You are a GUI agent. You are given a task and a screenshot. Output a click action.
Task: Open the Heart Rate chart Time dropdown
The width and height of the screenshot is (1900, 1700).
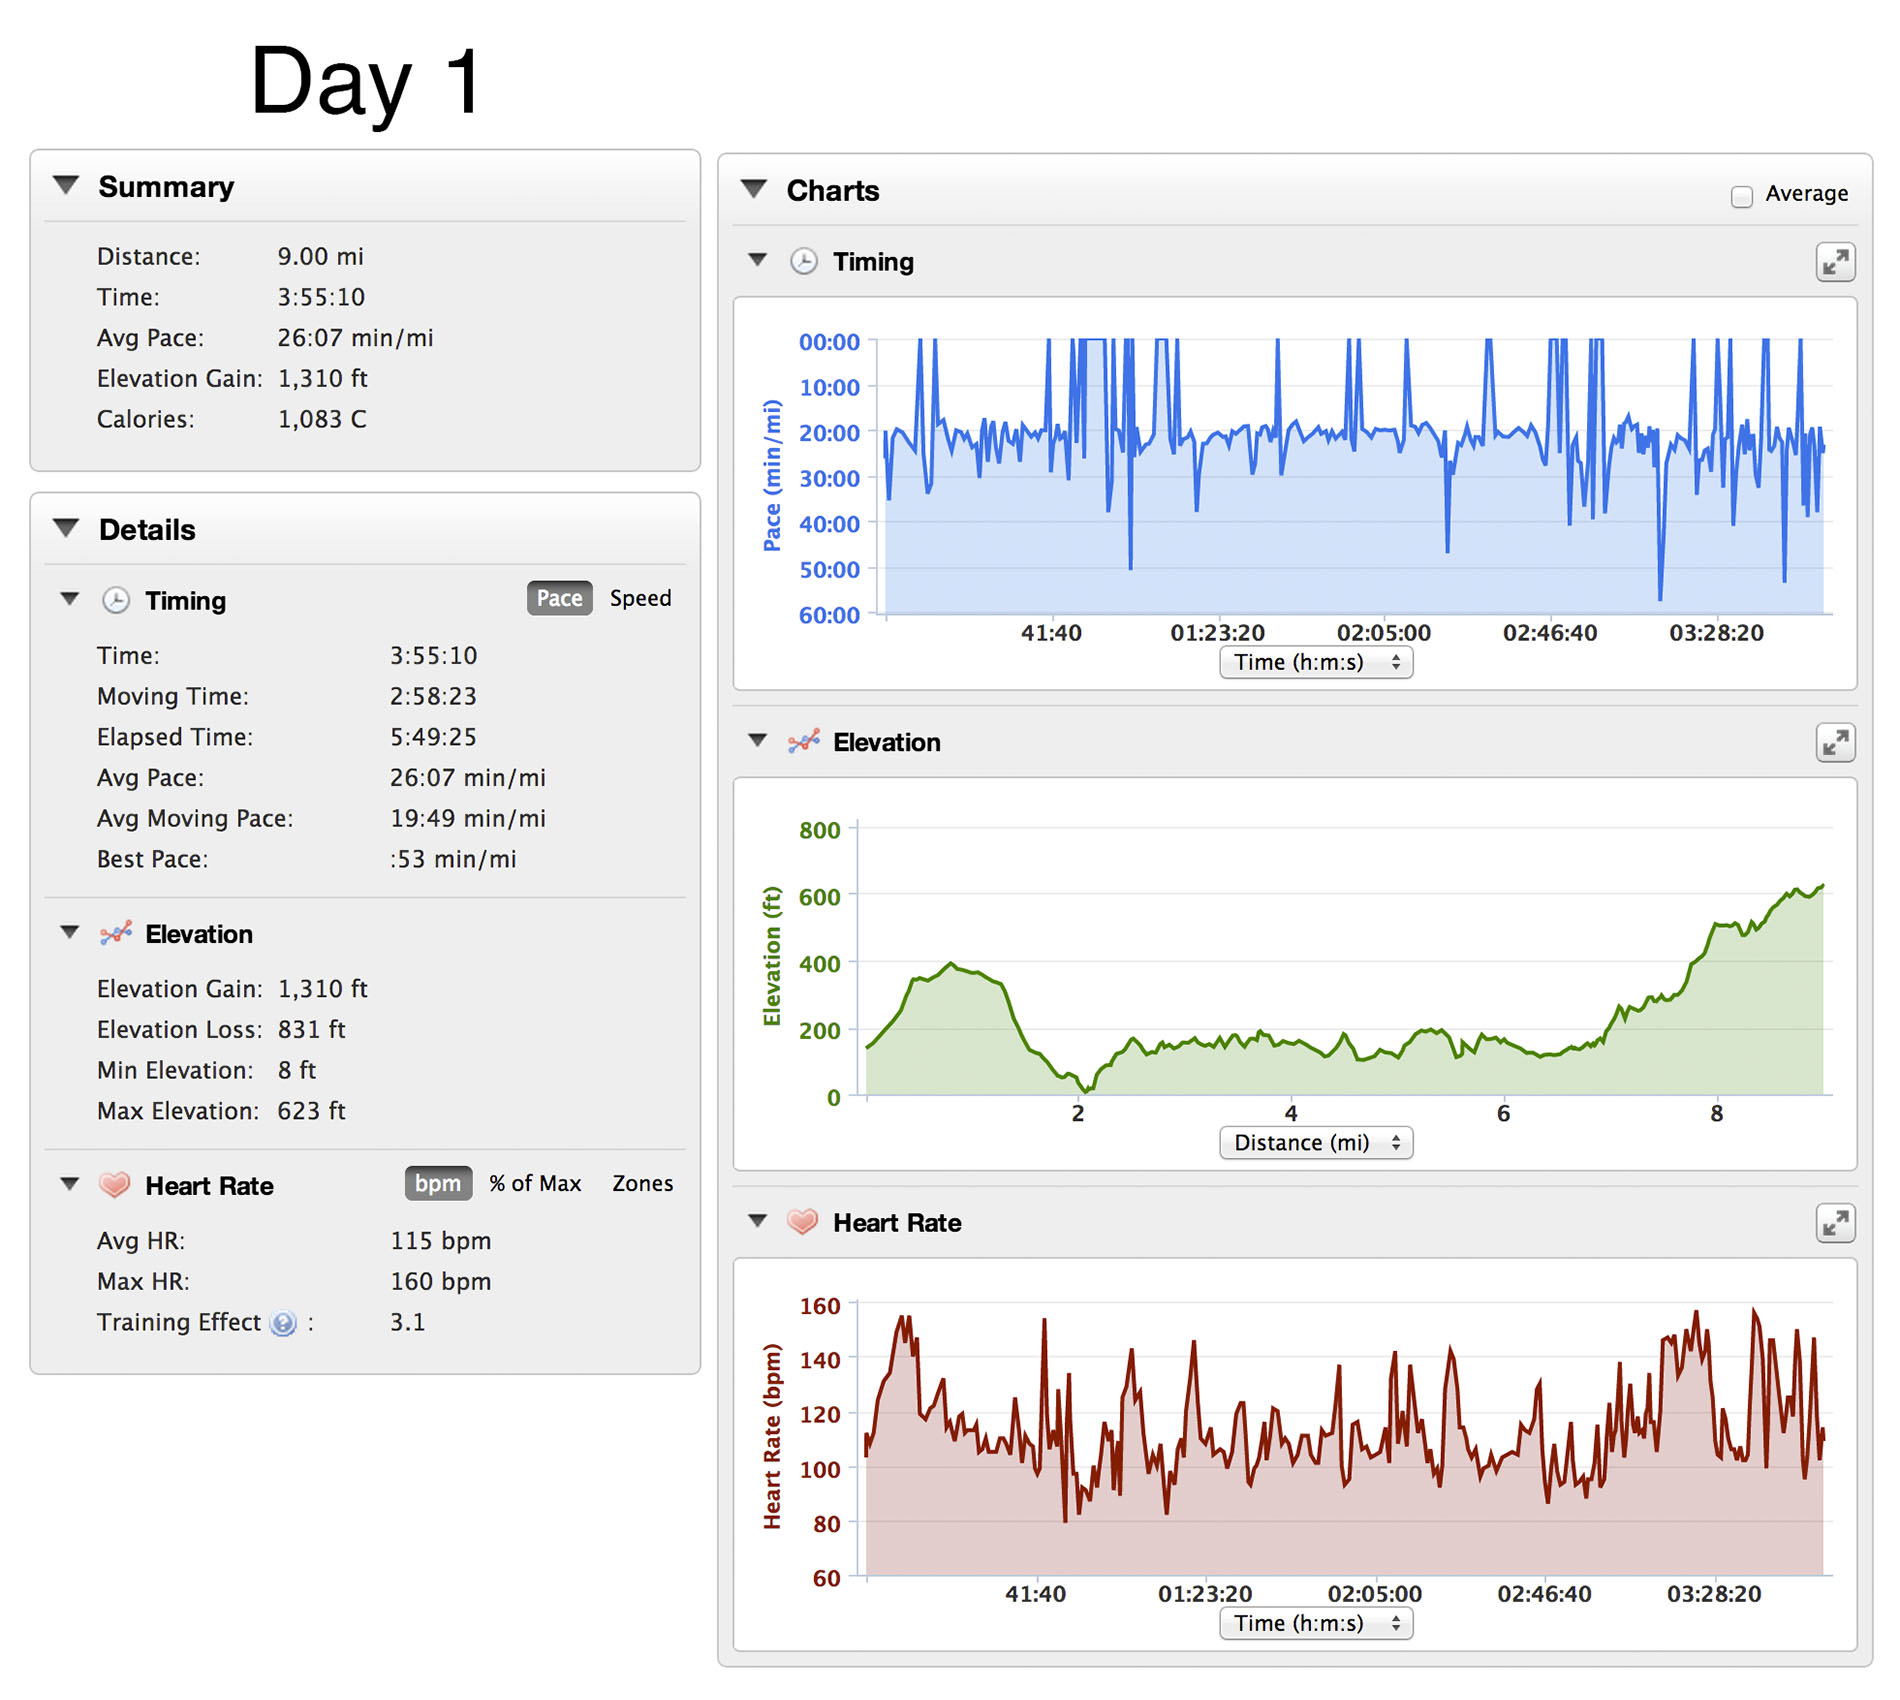click(x=1315, y=1623)
